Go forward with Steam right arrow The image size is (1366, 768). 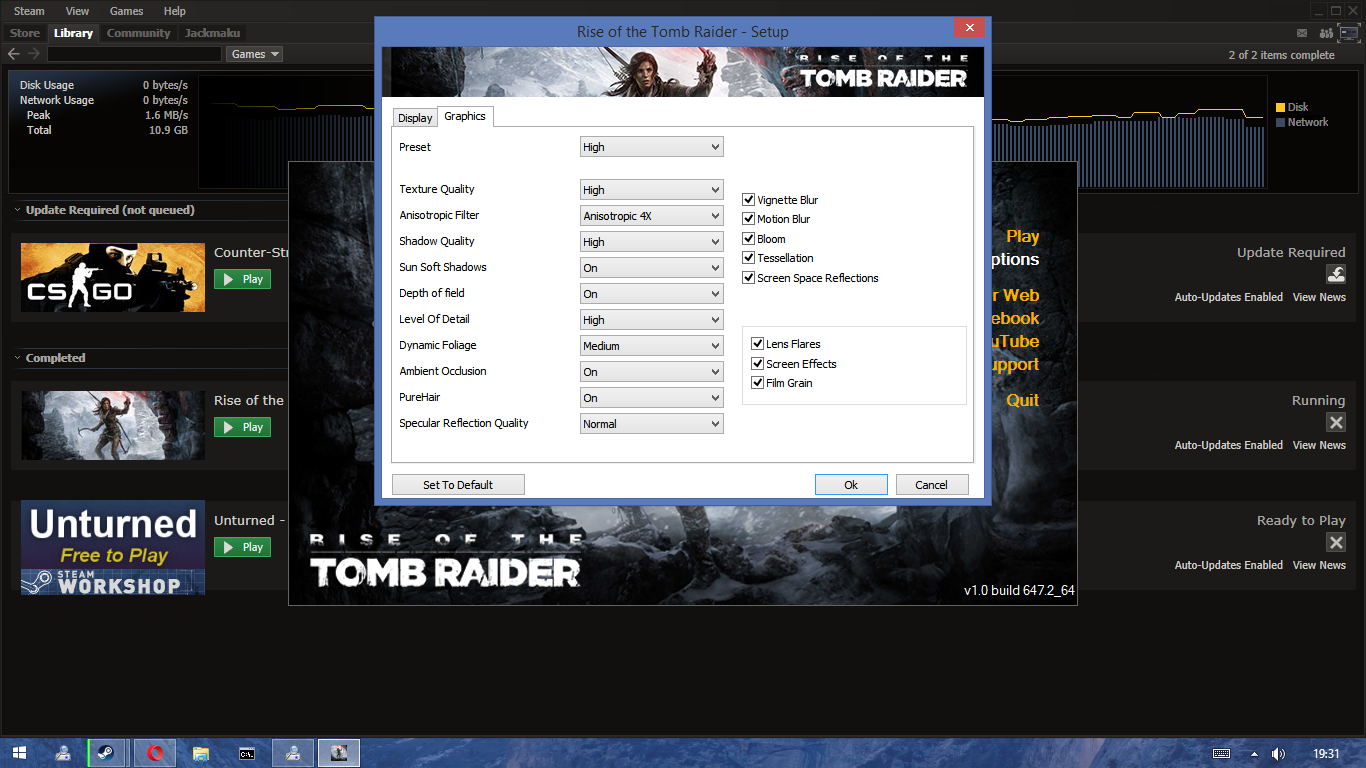34,54
